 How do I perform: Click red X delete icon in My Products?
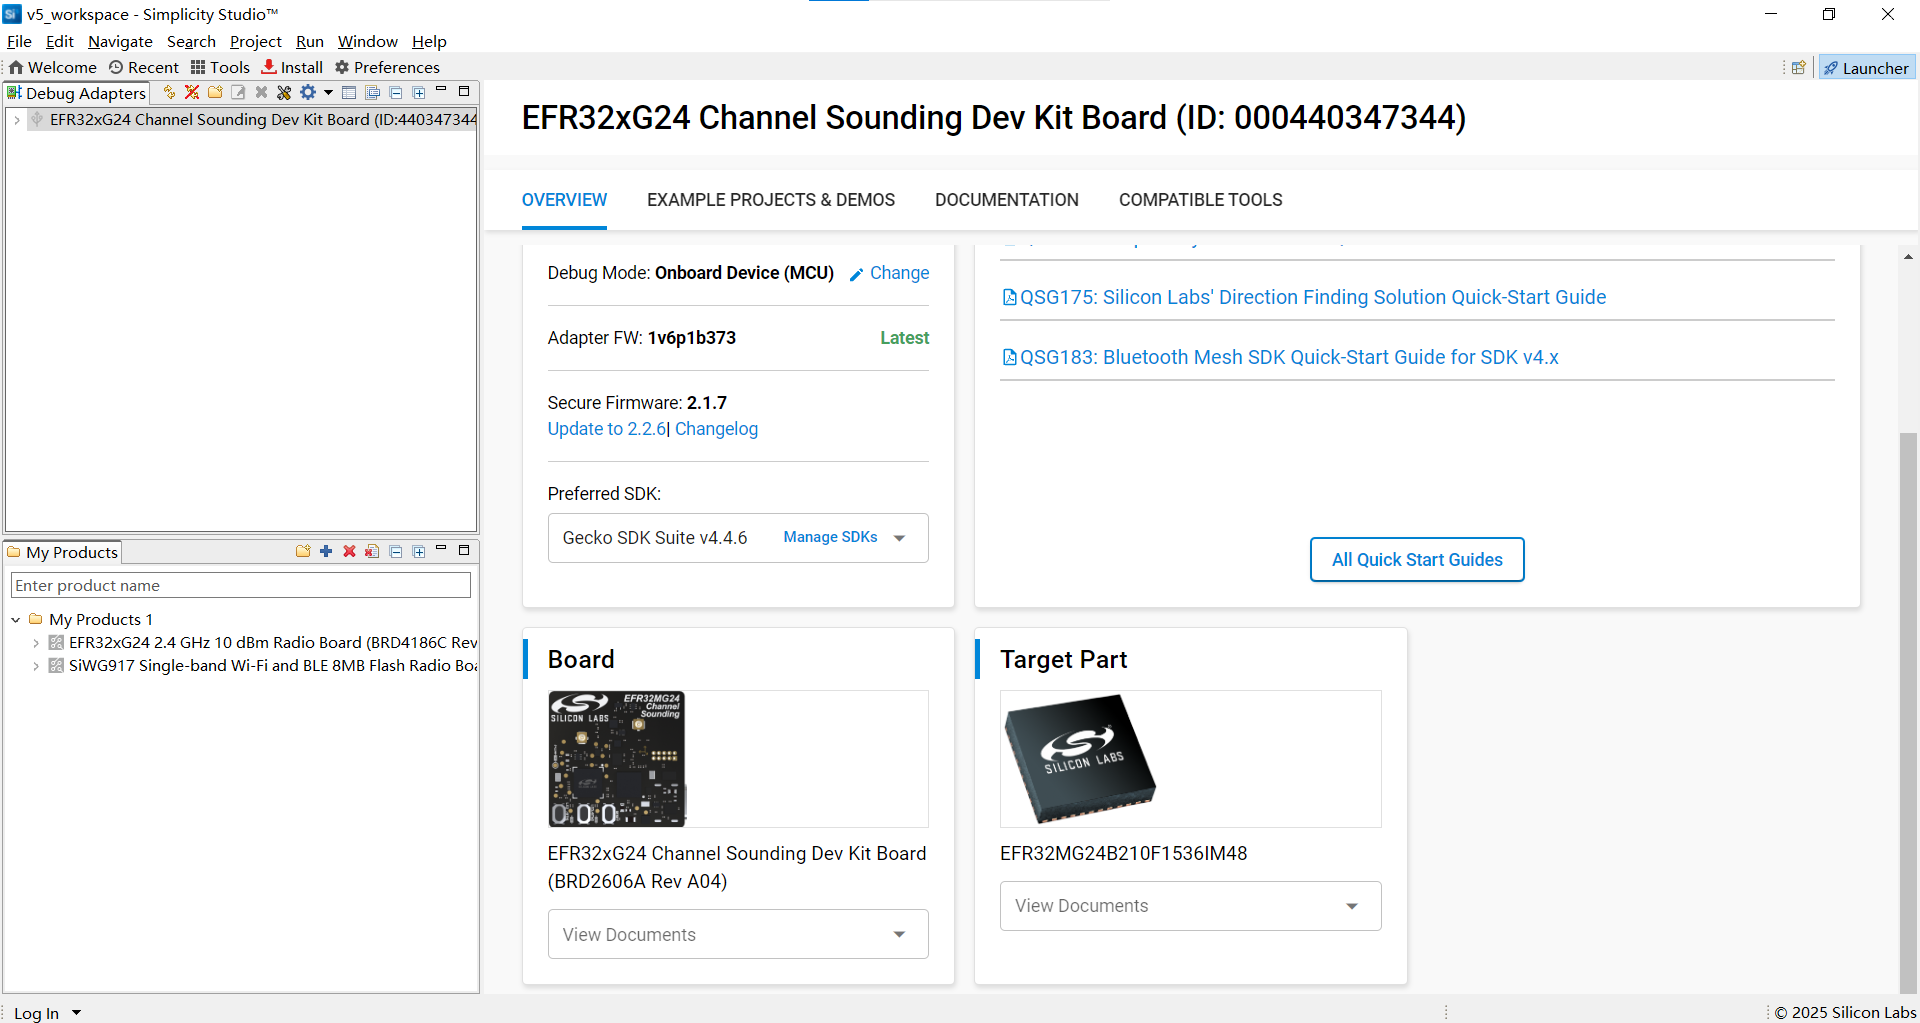[x=349, y=551]
